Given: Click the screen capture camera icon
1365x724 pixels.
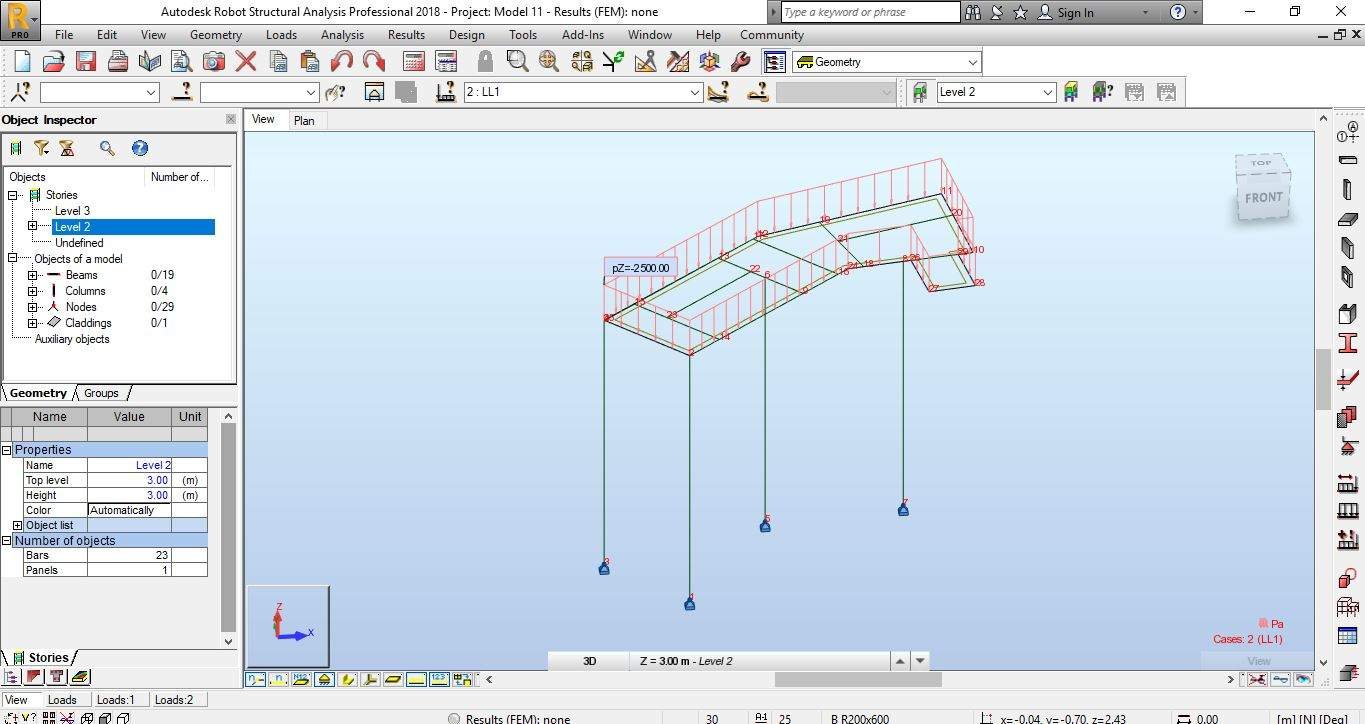Looking at the screenshot, I should tap(213, 62).
